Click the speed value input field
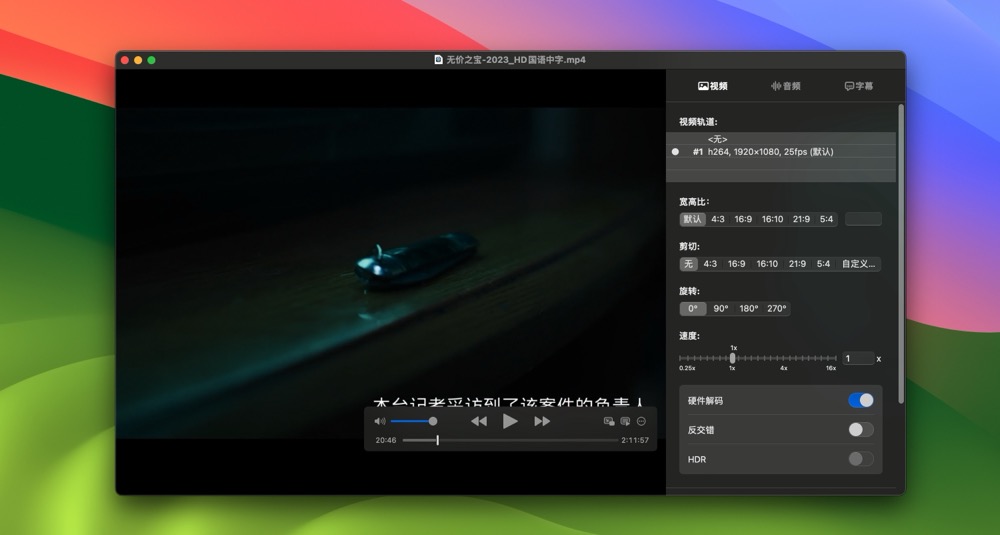 coord(858,358)
